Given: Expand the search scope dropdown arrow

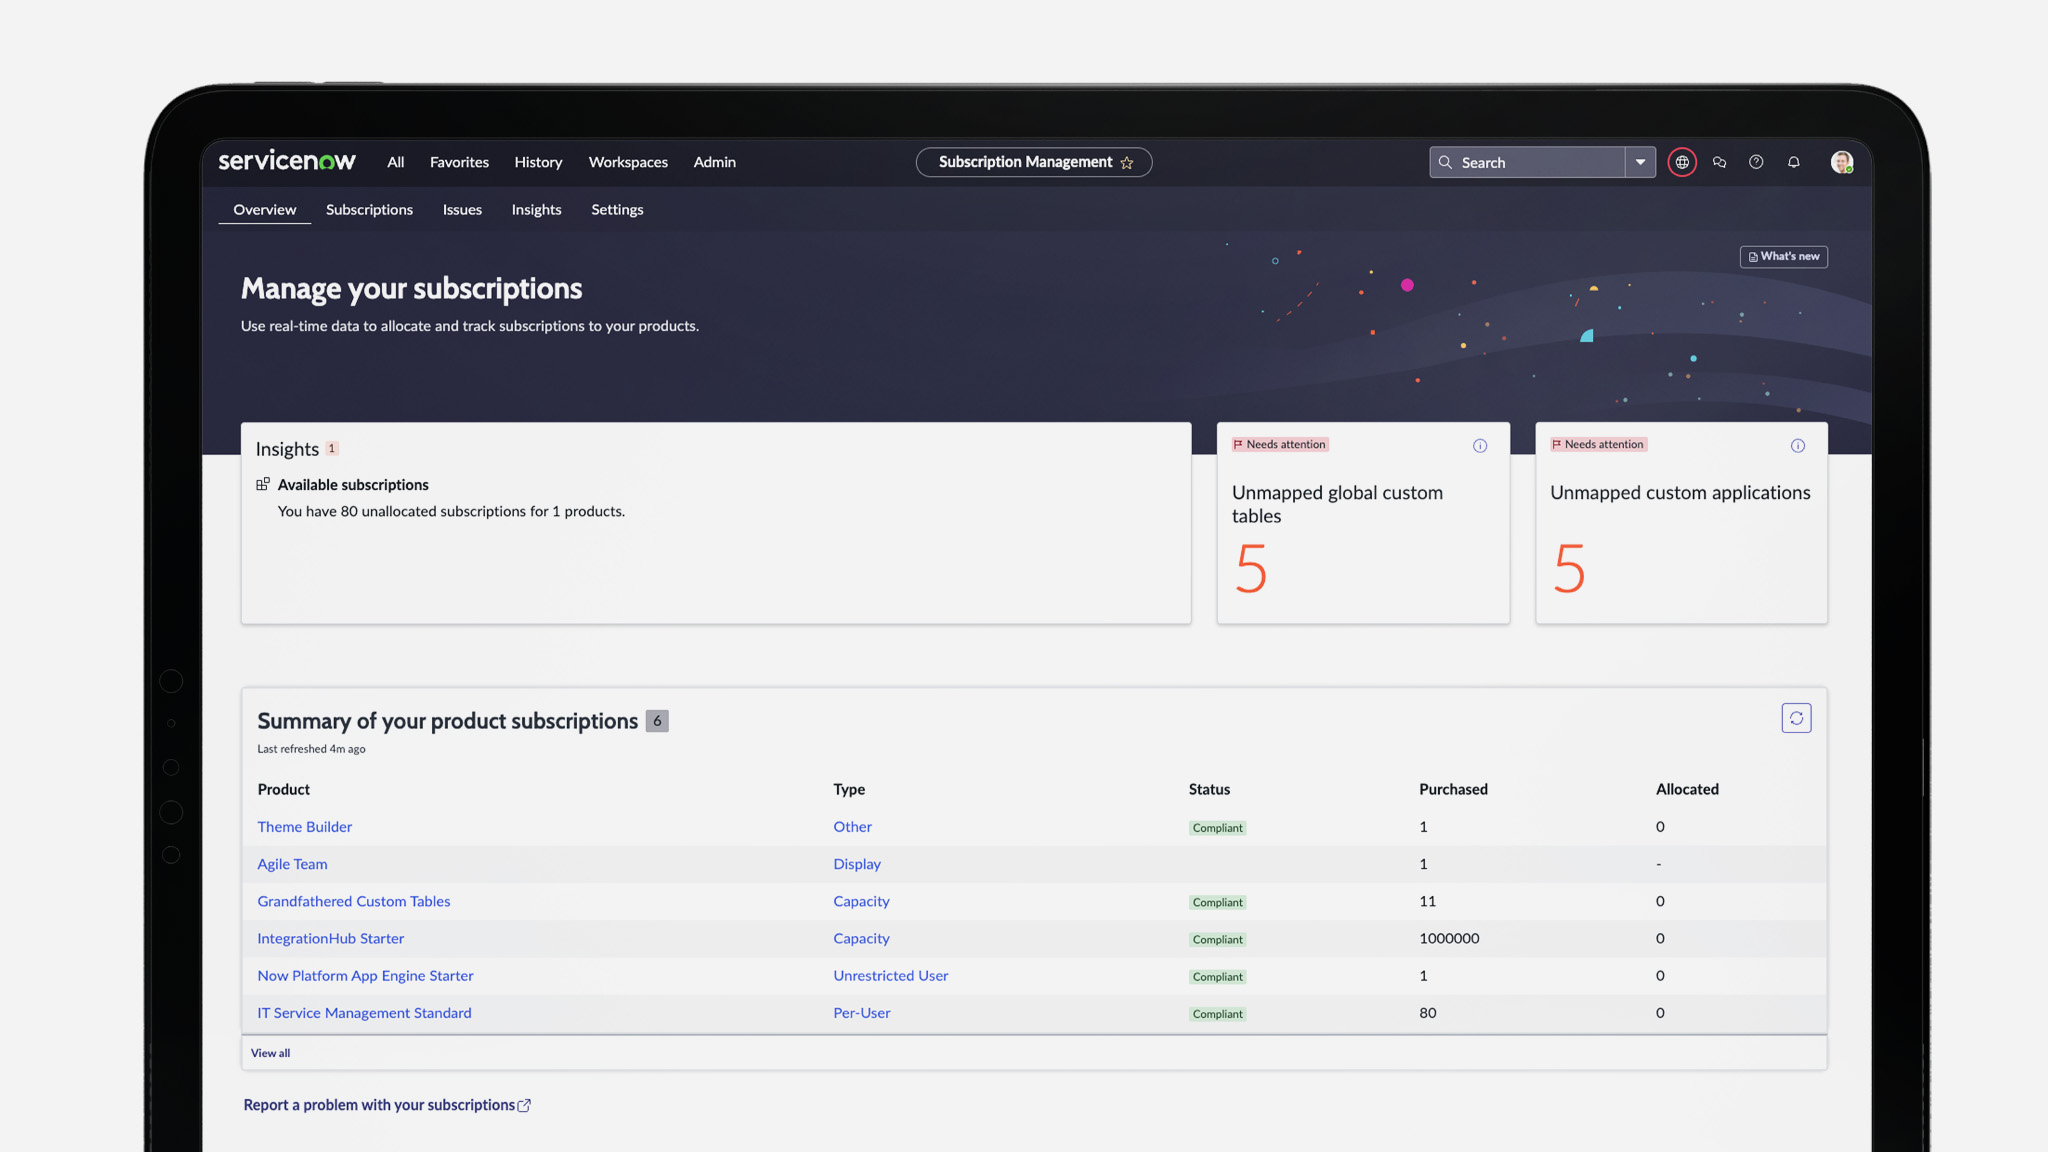Looking at the screenshot, I should point(1640,162).
